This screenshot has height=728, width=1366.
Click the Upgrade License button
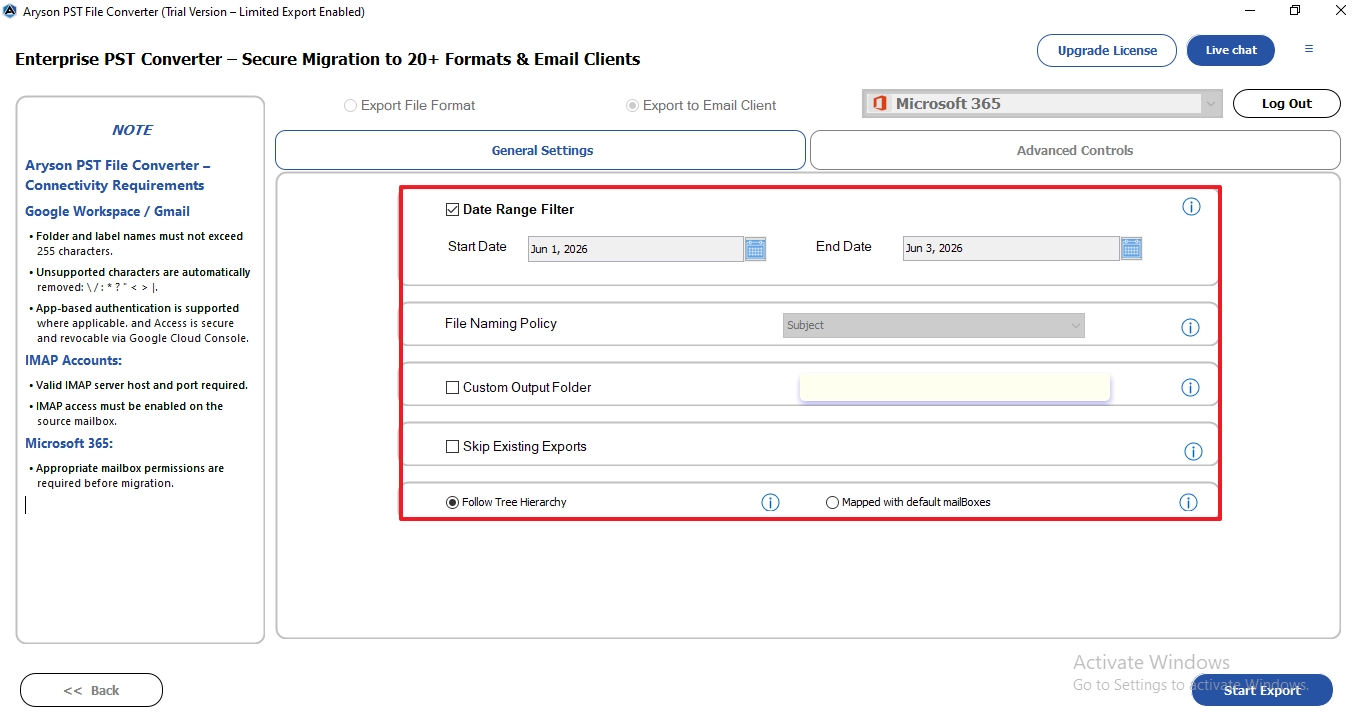click(x=1107, y=50)
